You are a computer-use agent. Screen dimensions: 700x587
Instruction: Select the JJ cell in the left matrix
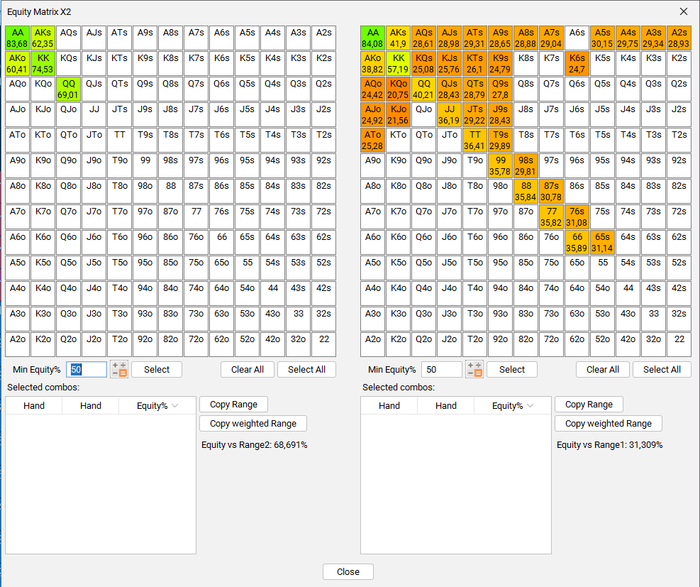[94, 114]
